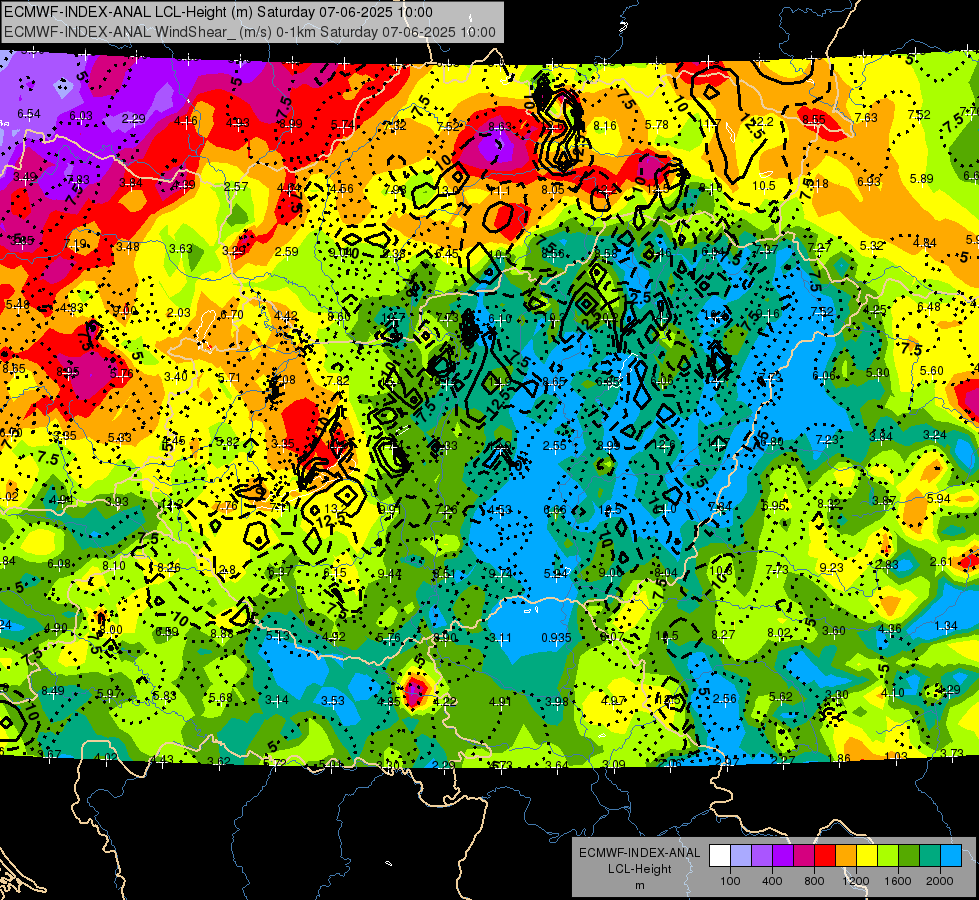Image resolution: width=979 pixels, height=900 pixels.
Task: Click the map value '4.16'
Action: pyautogui.click(x=185, y=121)
